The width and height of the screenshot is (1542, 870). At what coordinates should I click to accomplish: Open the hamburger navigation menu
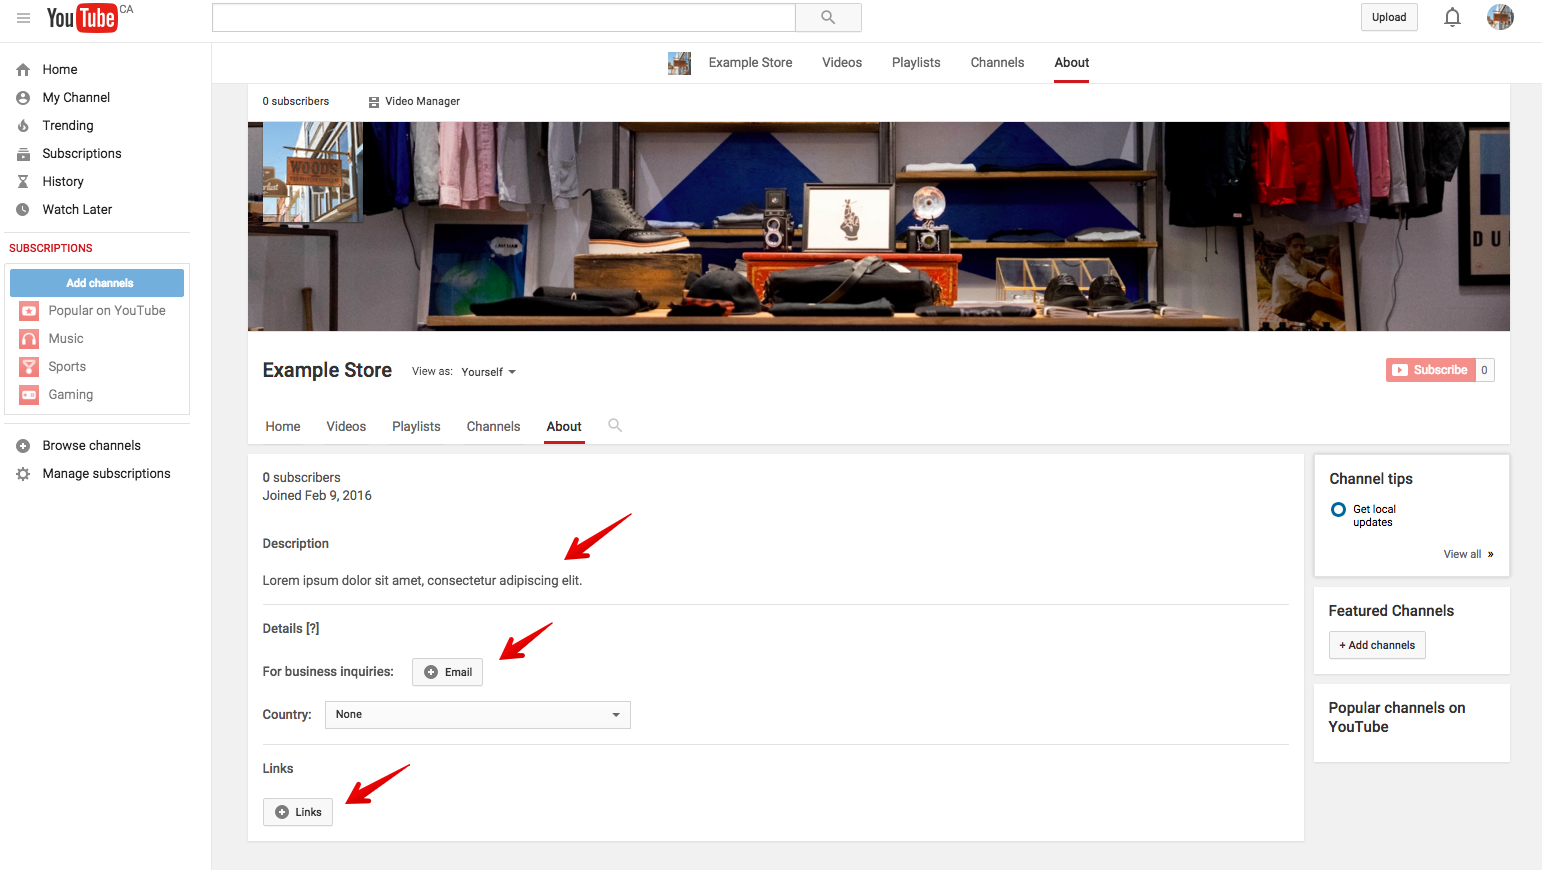pyautogui.click(x=23, y=17)
